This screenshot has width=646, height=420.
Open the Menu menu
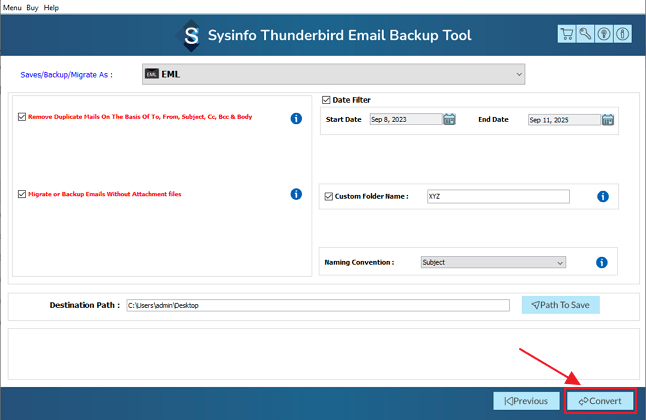coord(12,7)
